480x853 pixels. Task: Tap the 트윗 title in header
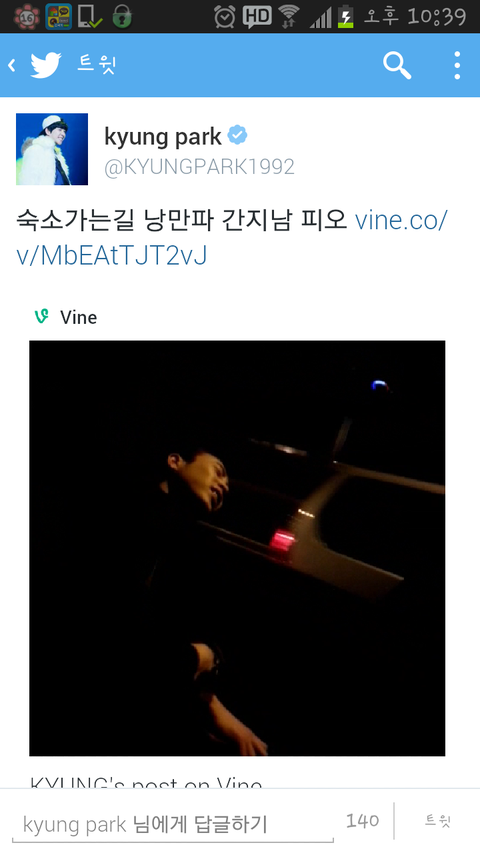click(x=96, y=65)
